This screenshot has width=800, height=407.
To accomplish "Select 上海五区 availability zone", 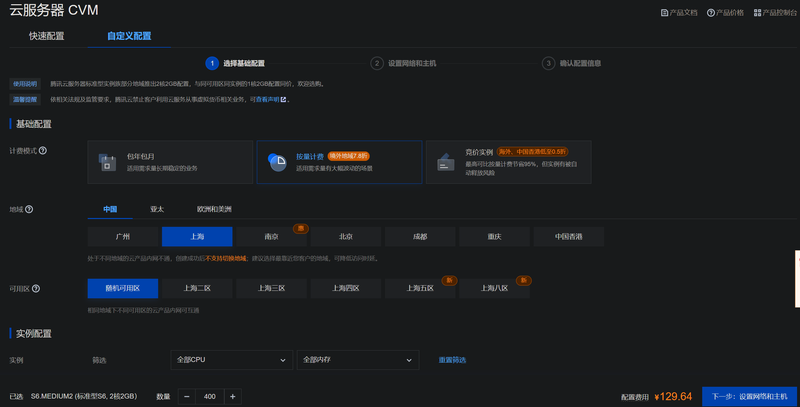I will (x=420, y=288).
